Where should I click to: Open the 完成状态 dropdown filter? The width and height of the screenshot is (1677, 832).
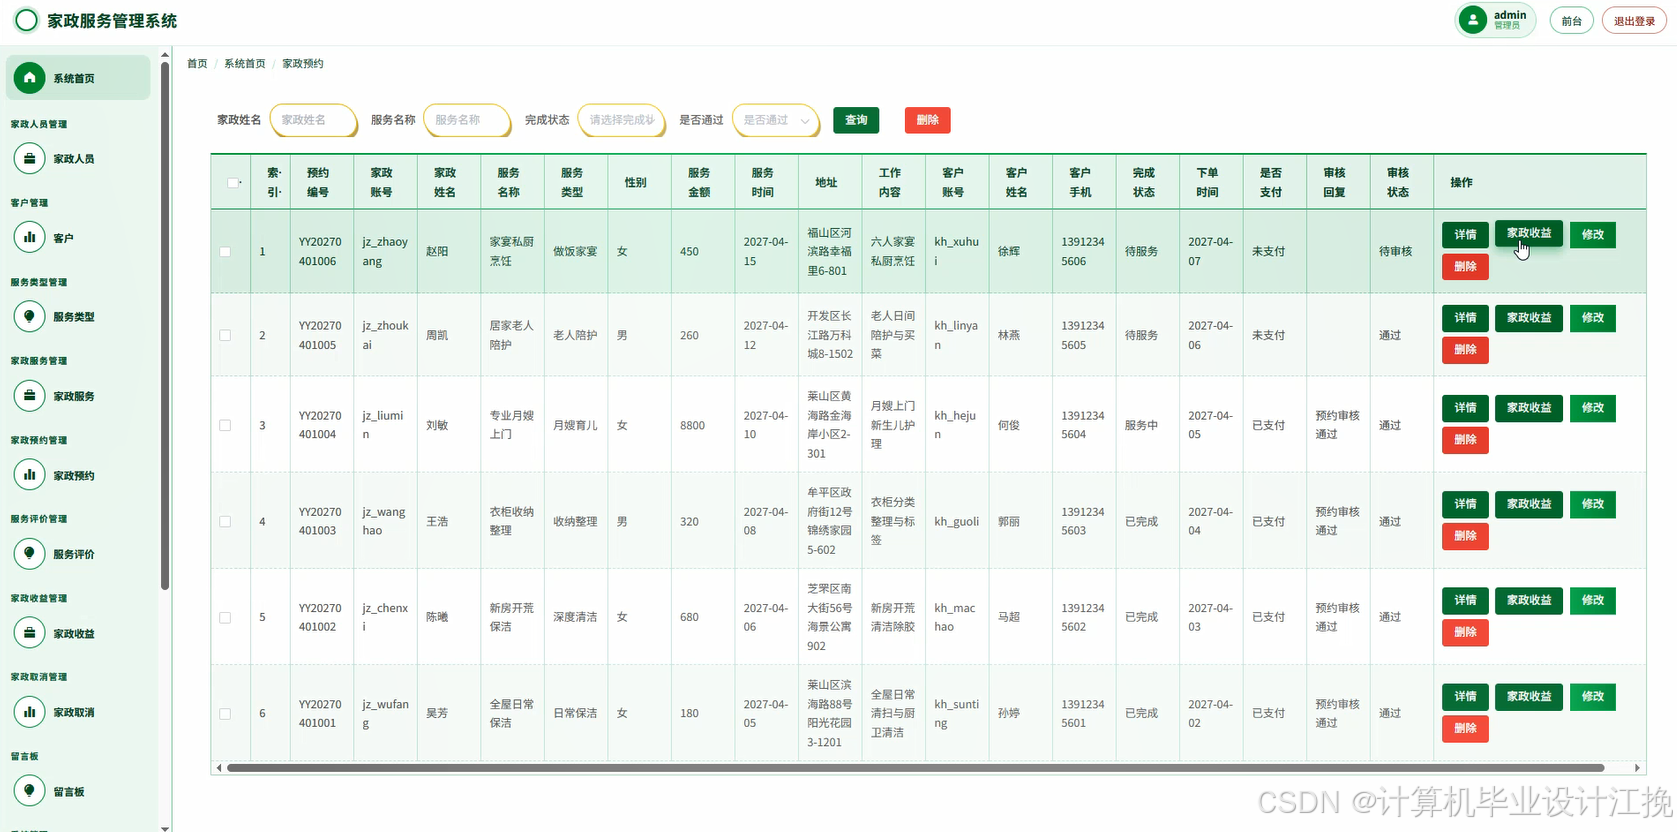(622, 120)
